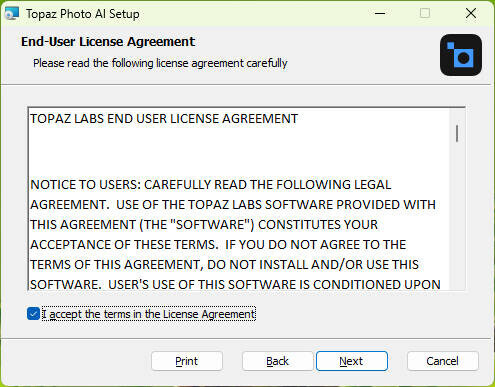This screenshot has width=495, height=387.
Task: Click the 'NOTICE TO USERS' paragraph line
Action: (x=211, y=185)
